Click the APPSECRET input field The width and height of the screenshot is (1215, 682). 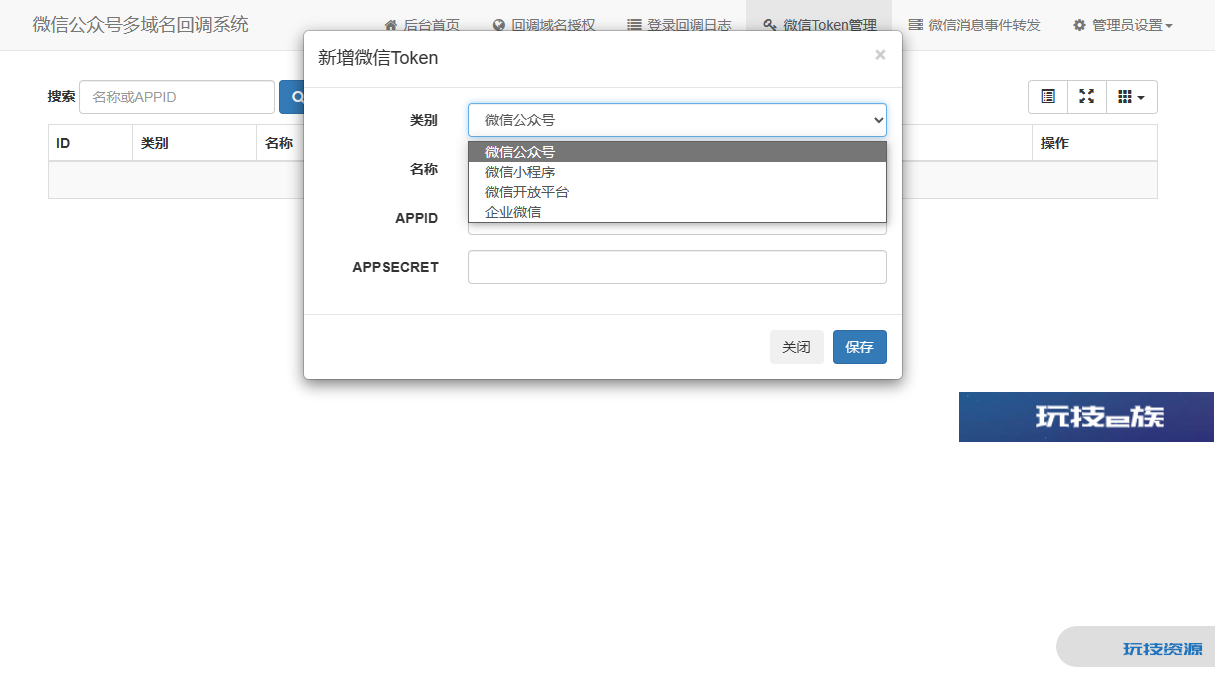pos(677,267)
